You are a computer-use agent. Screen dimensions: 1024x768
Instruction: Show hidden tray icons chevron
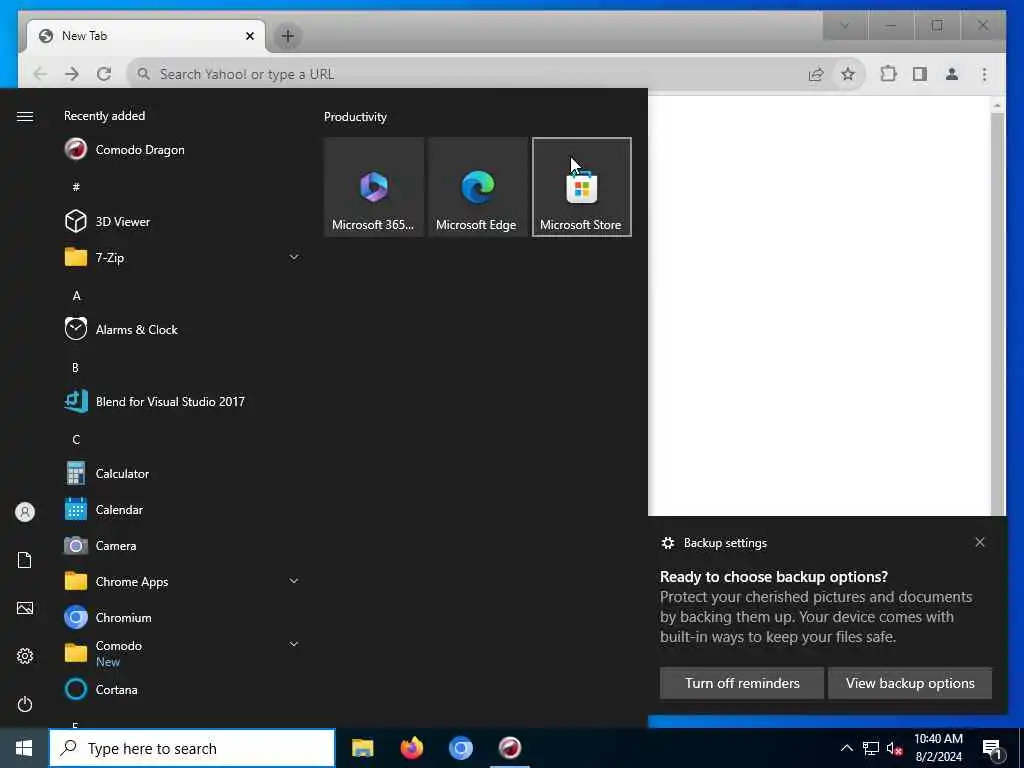click(846, 748)
